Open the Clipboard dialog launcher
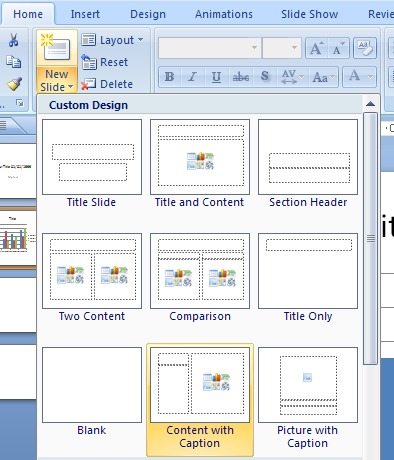 click(x=20, y=103)
